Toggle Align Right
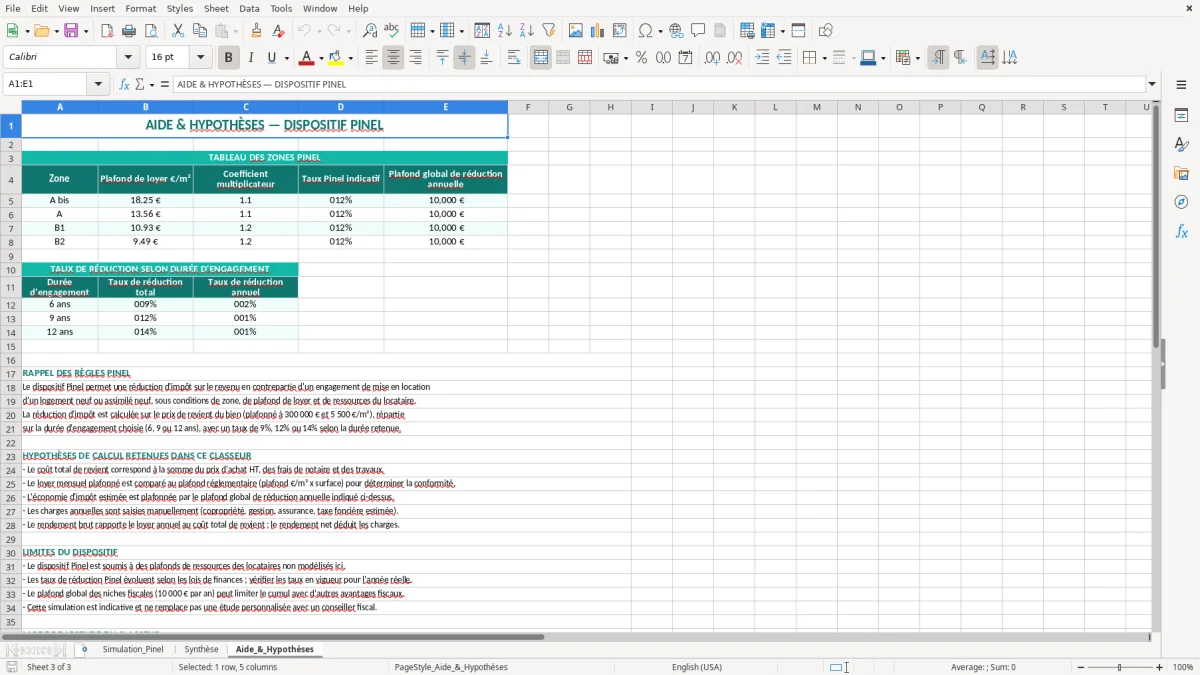 [x=415, y=58]
